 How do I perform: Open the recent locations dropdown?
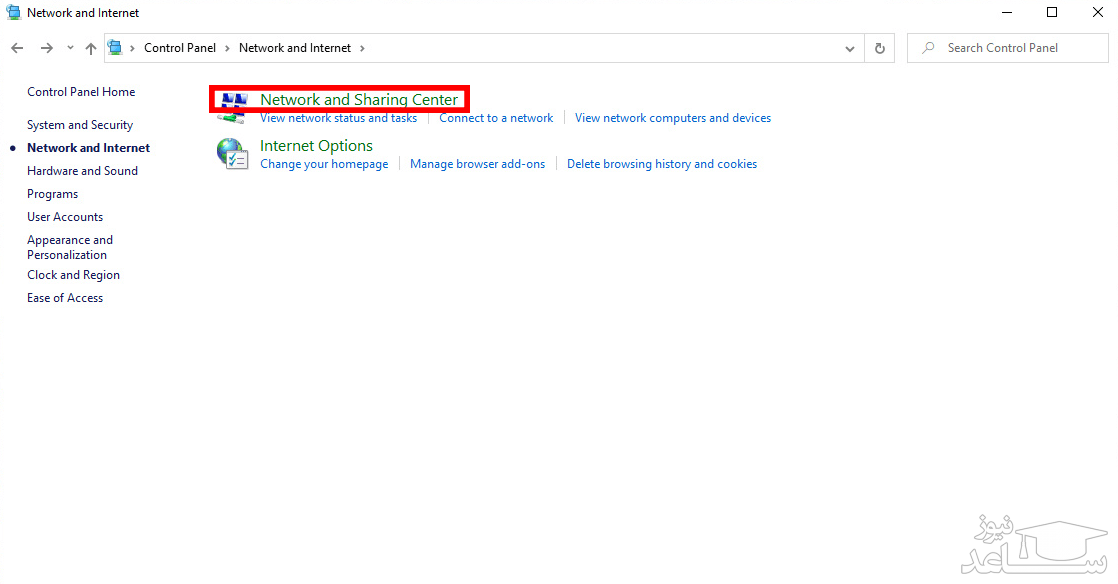tap(70, 48)
